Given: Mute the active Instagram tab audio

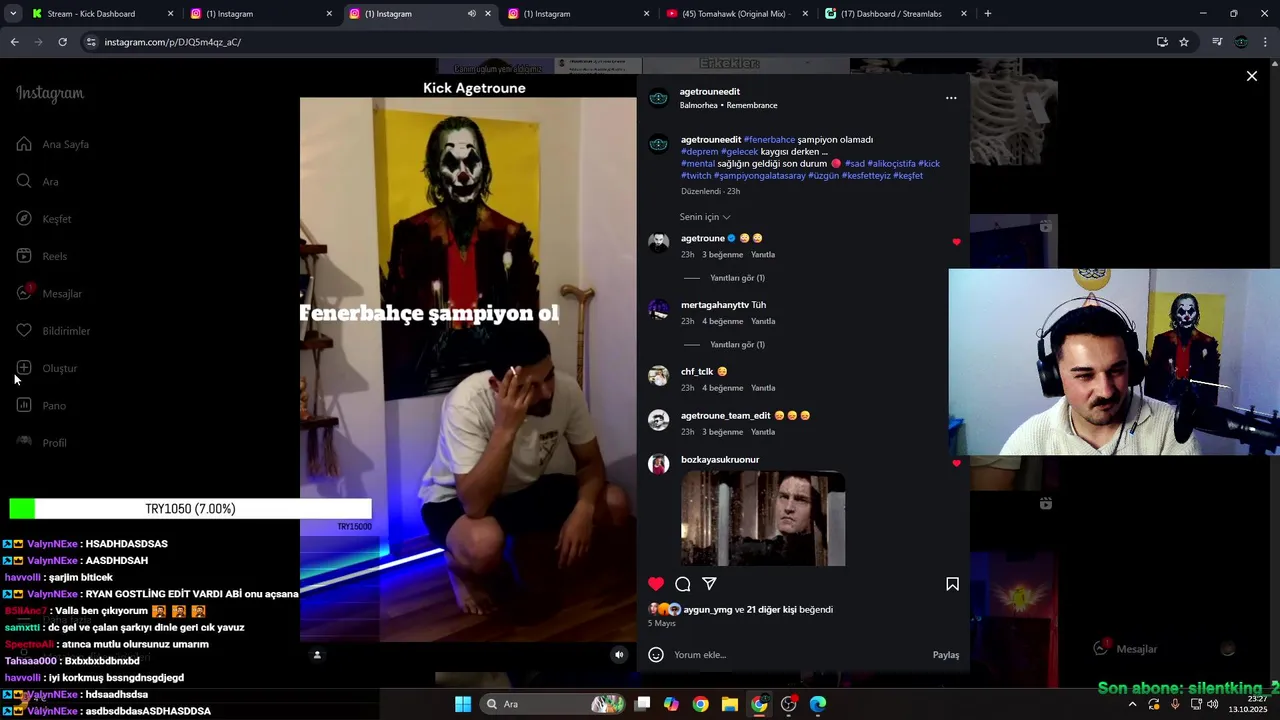Looking at the screenshot, I should point(471,14).
